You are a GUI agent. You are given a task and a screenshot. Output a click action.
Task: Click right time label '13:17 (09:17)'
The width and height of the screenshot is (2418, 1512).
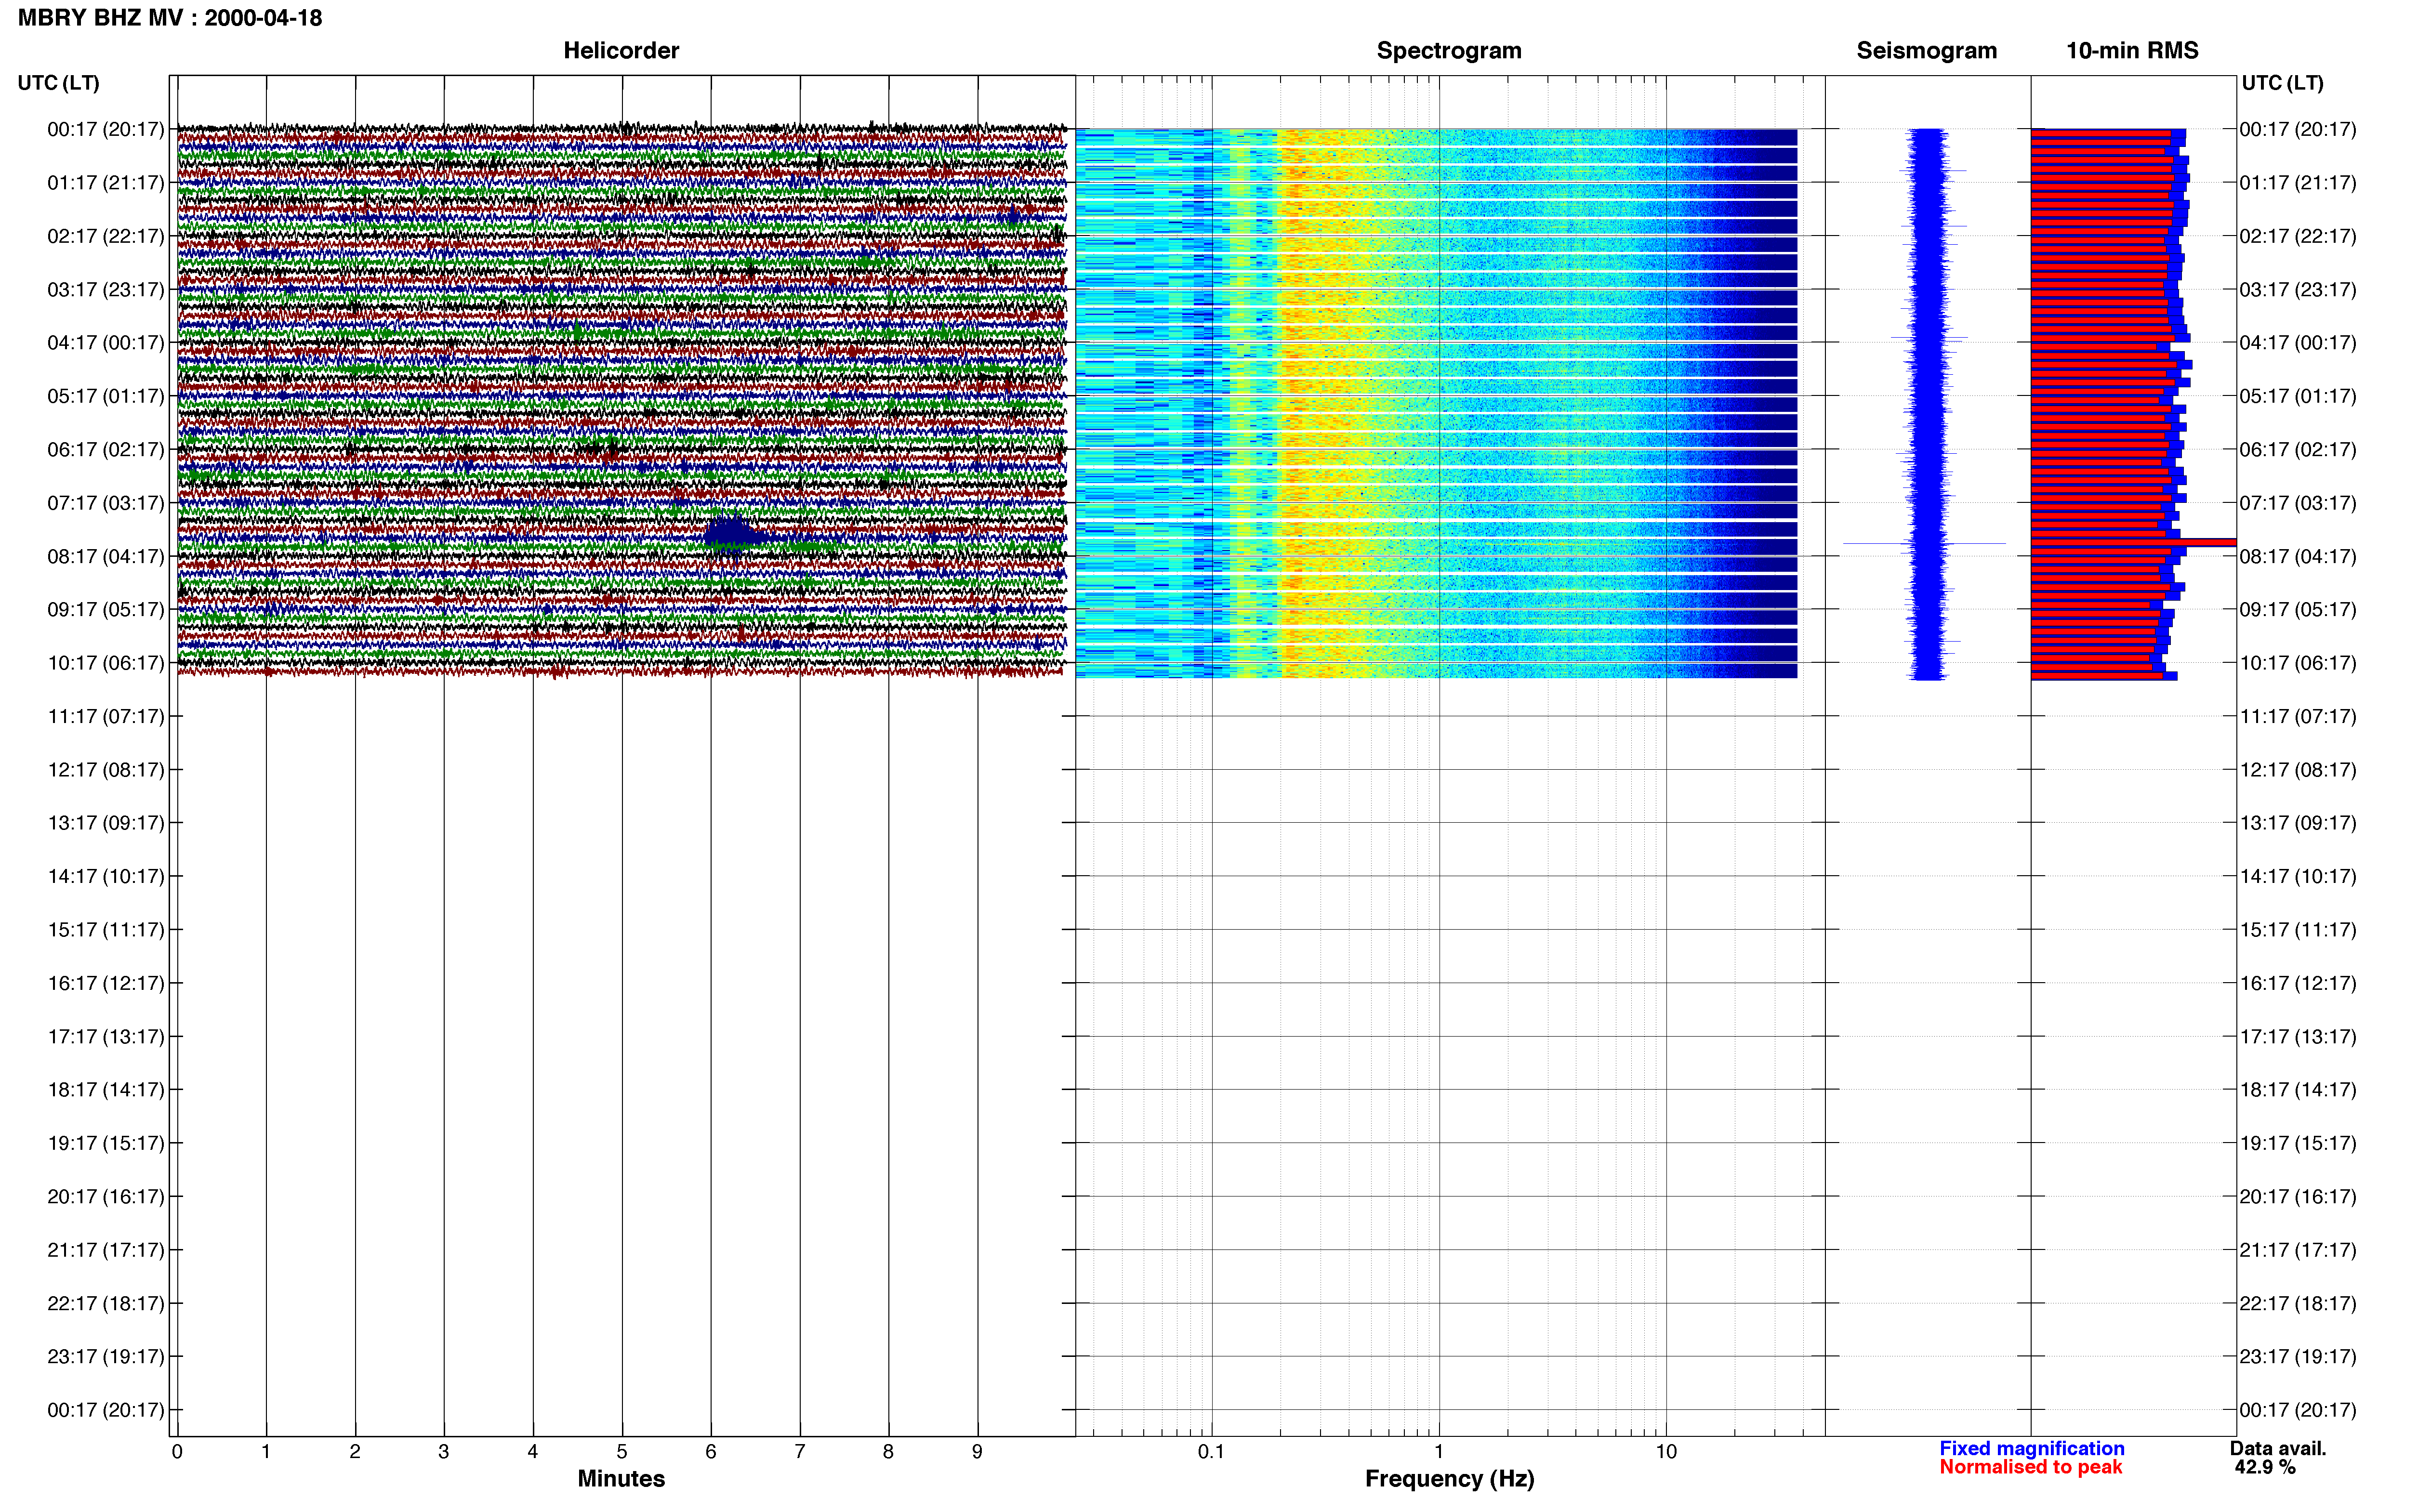point(2298,823)
